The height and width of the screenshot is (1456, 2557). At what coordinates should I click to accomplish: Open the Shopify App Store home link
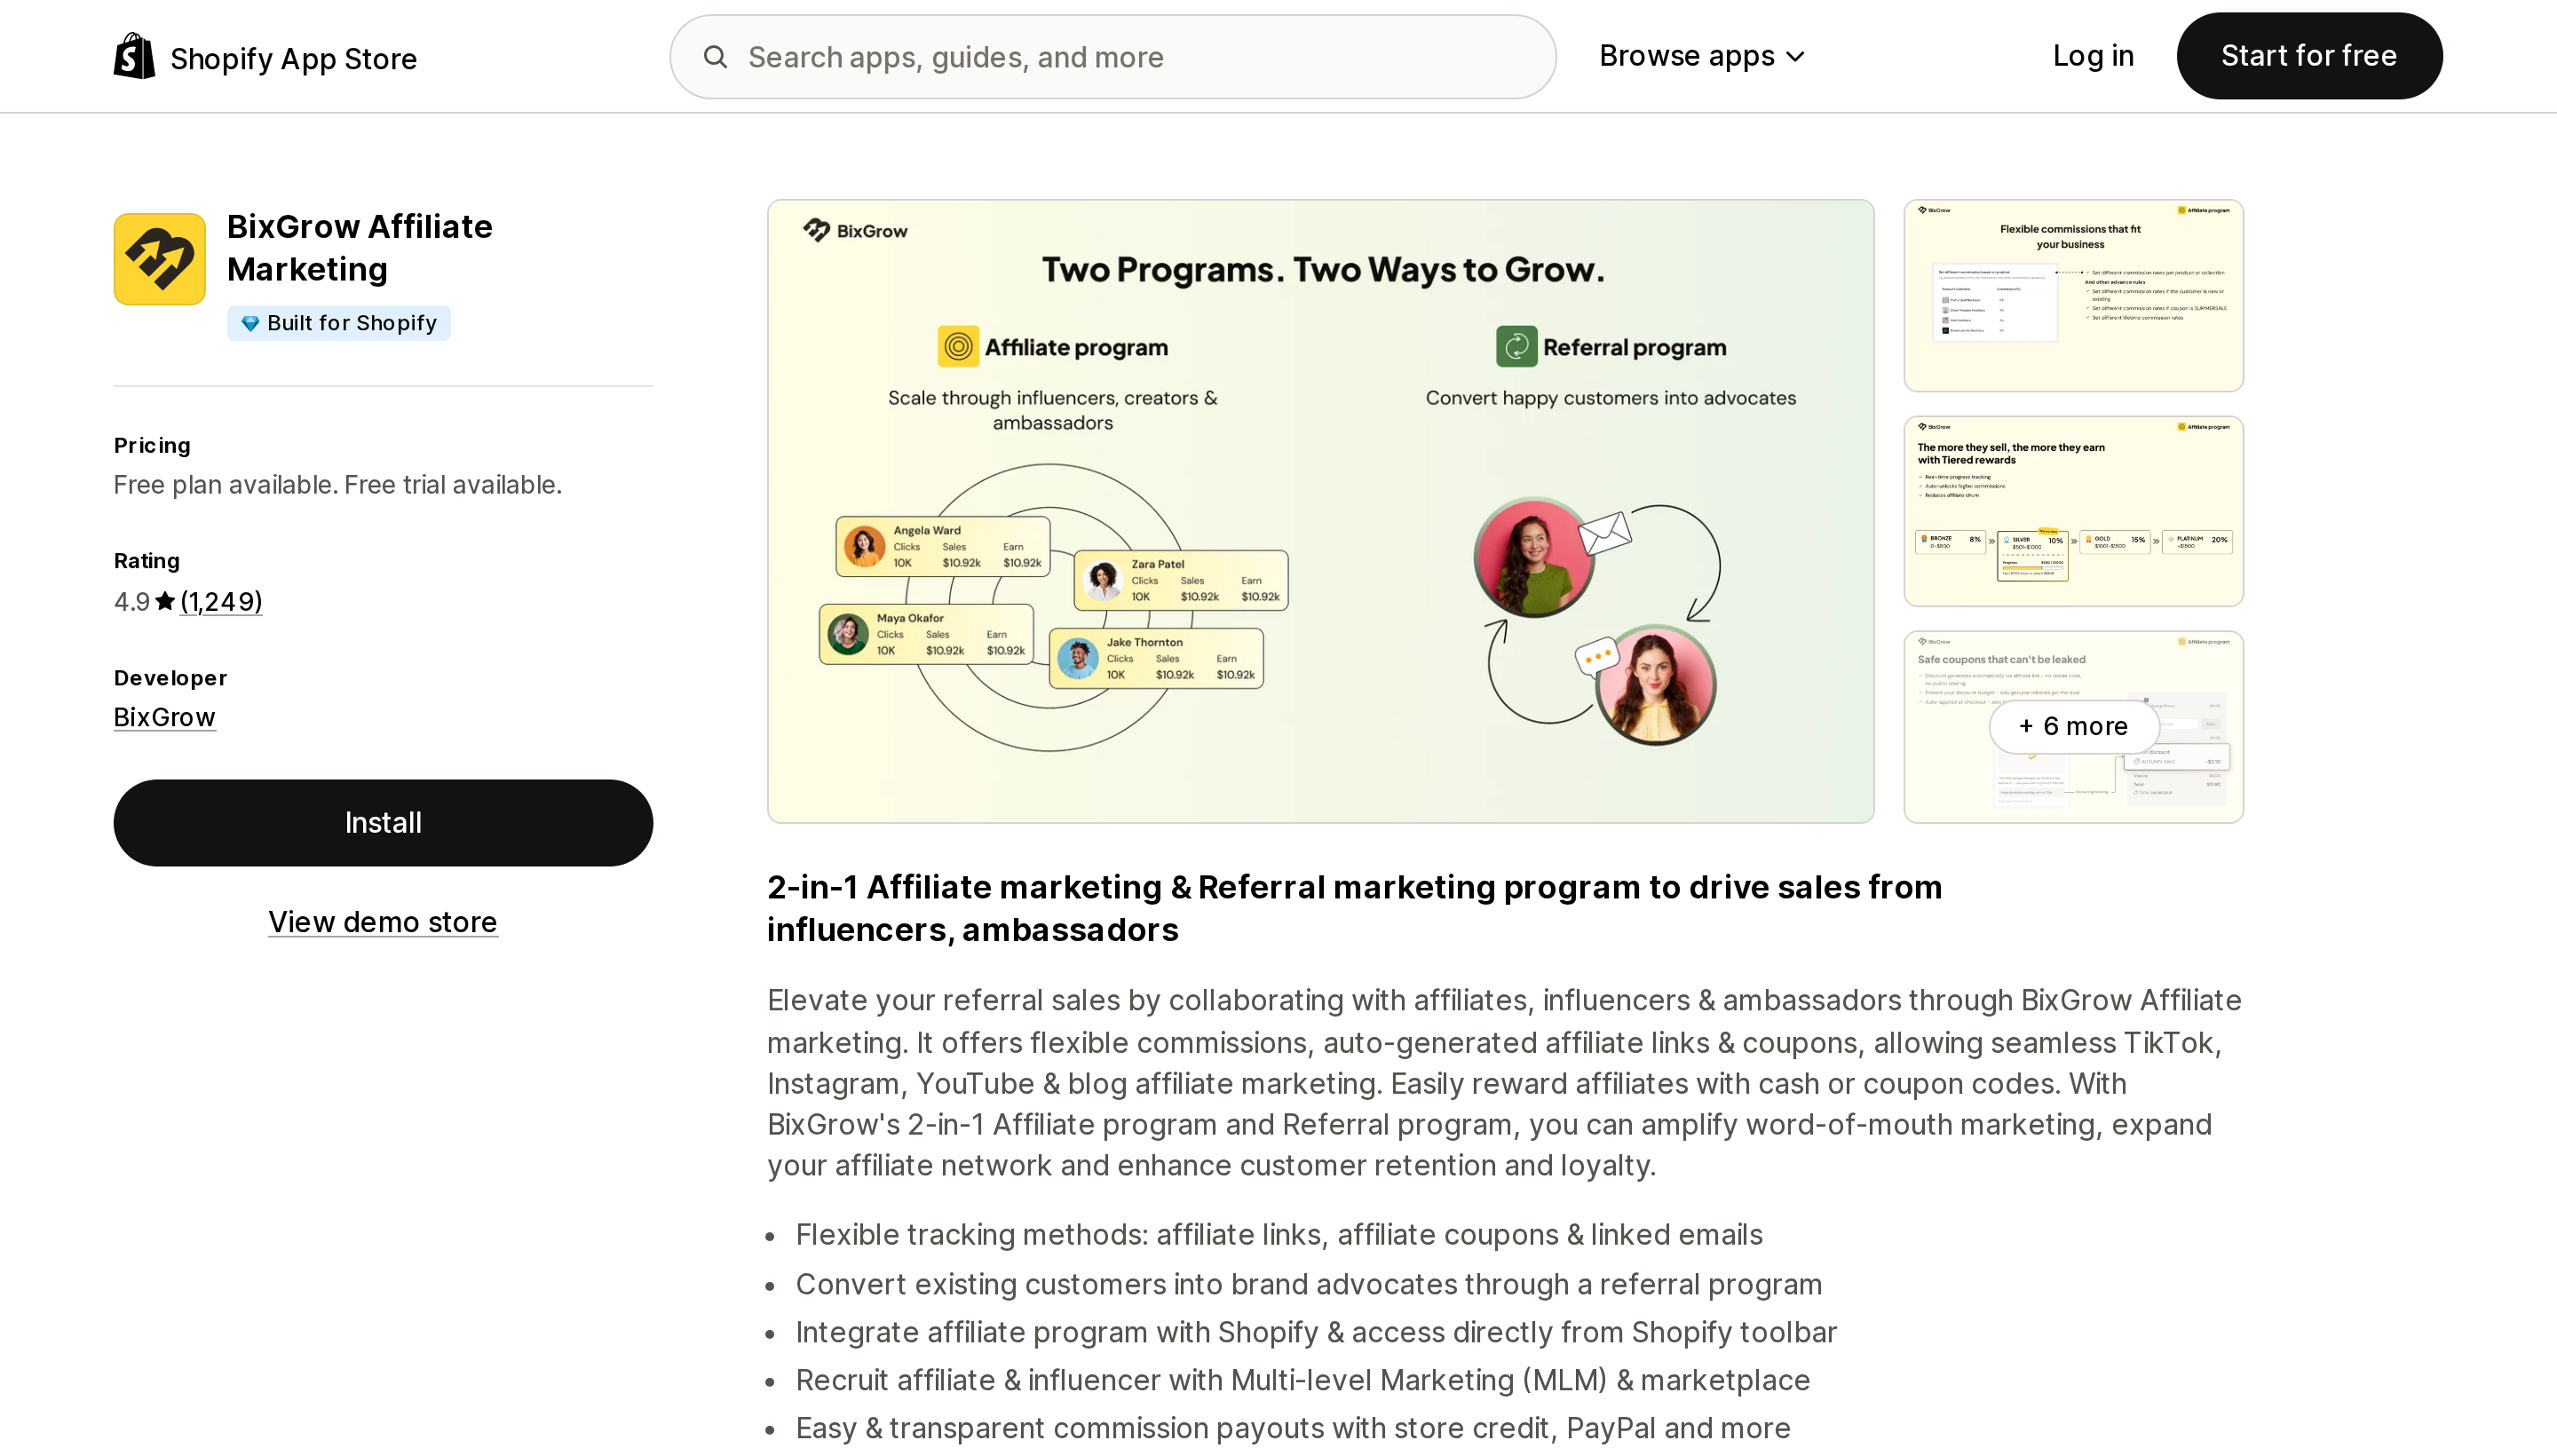pyautogui.click(x=265, y=57)
